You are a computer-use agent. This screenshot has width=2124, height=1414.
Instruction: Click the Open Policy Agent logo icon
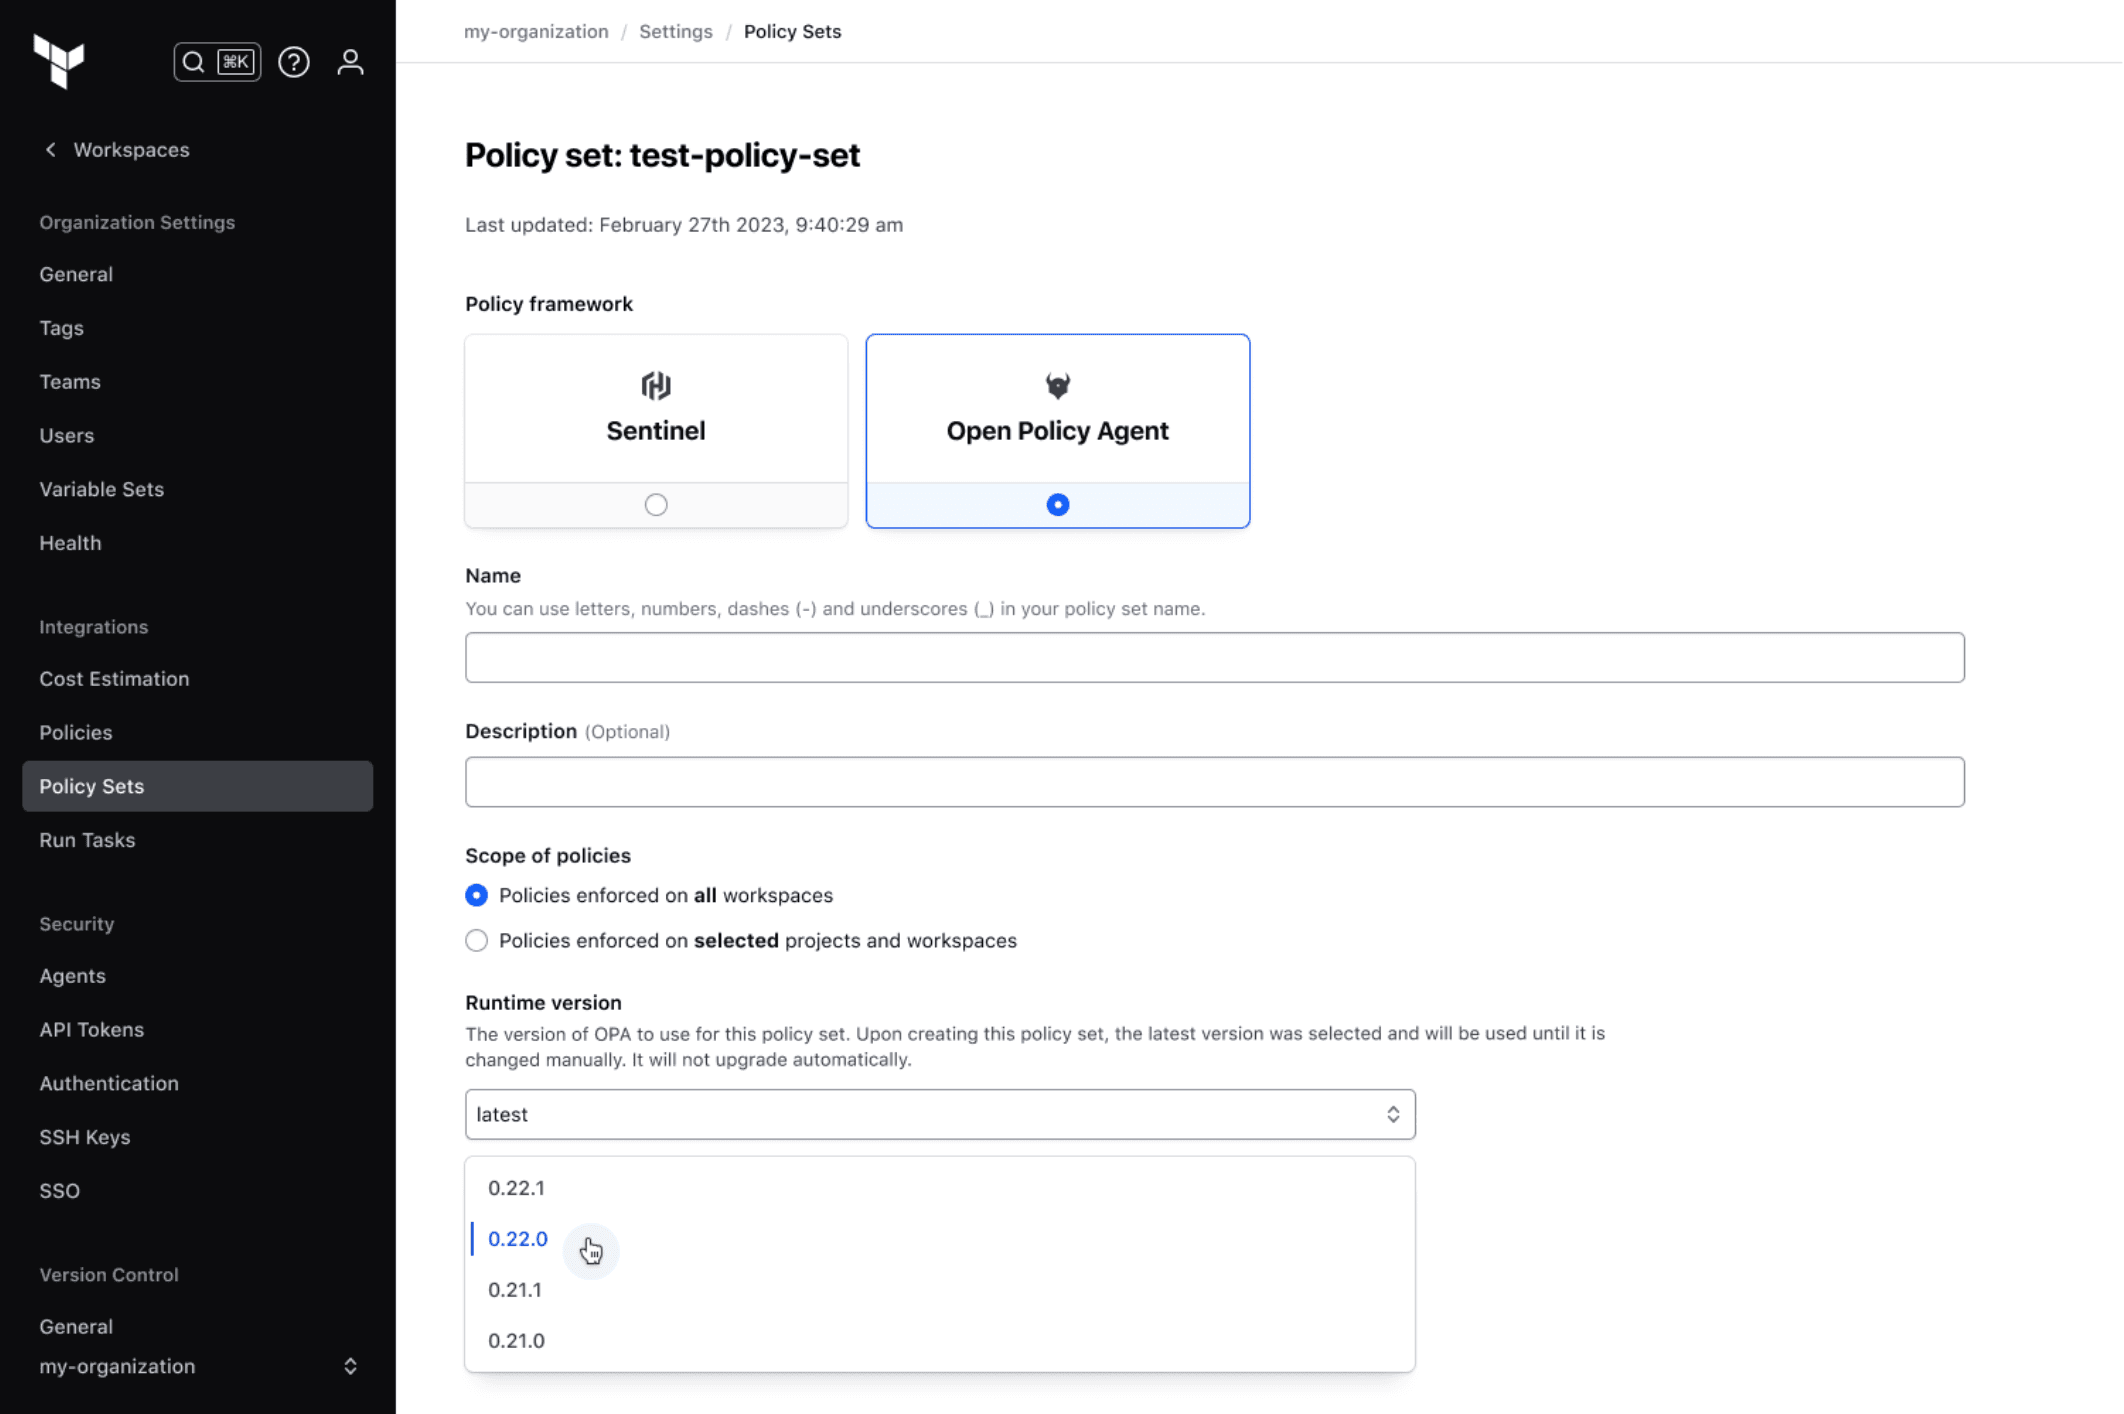pyautogui.click(x=1057, y=385)
